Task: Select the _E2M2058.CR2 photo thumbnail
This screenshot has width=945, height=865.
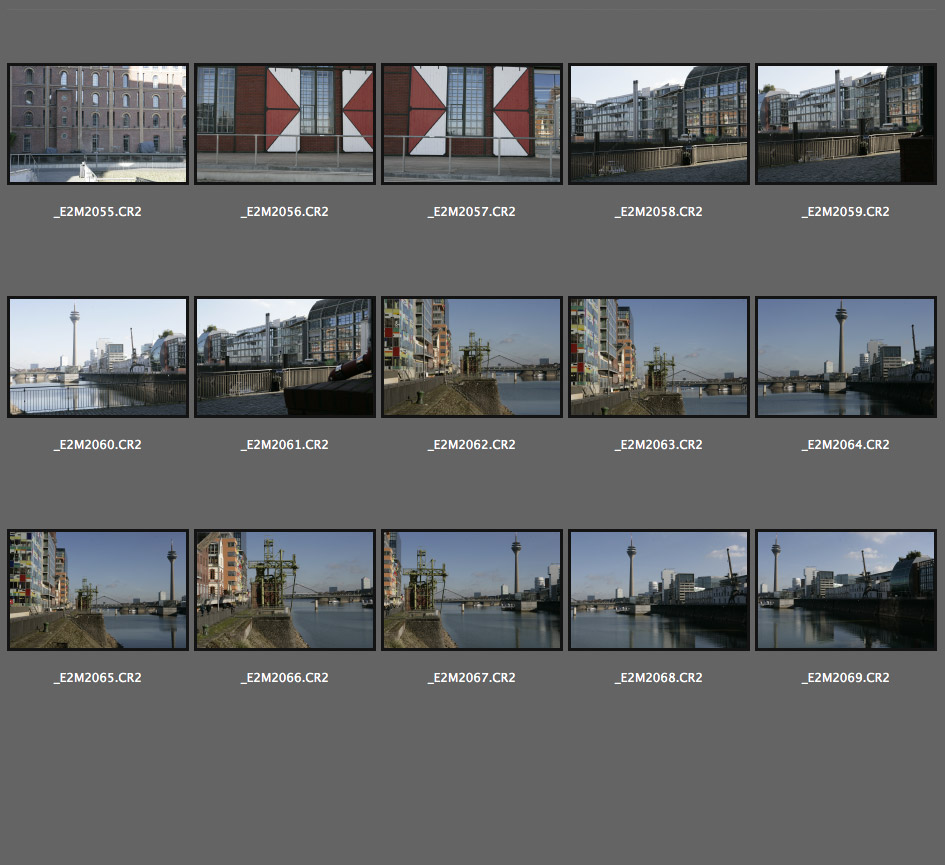Action: pyautogui.click(x=659, y=124)
